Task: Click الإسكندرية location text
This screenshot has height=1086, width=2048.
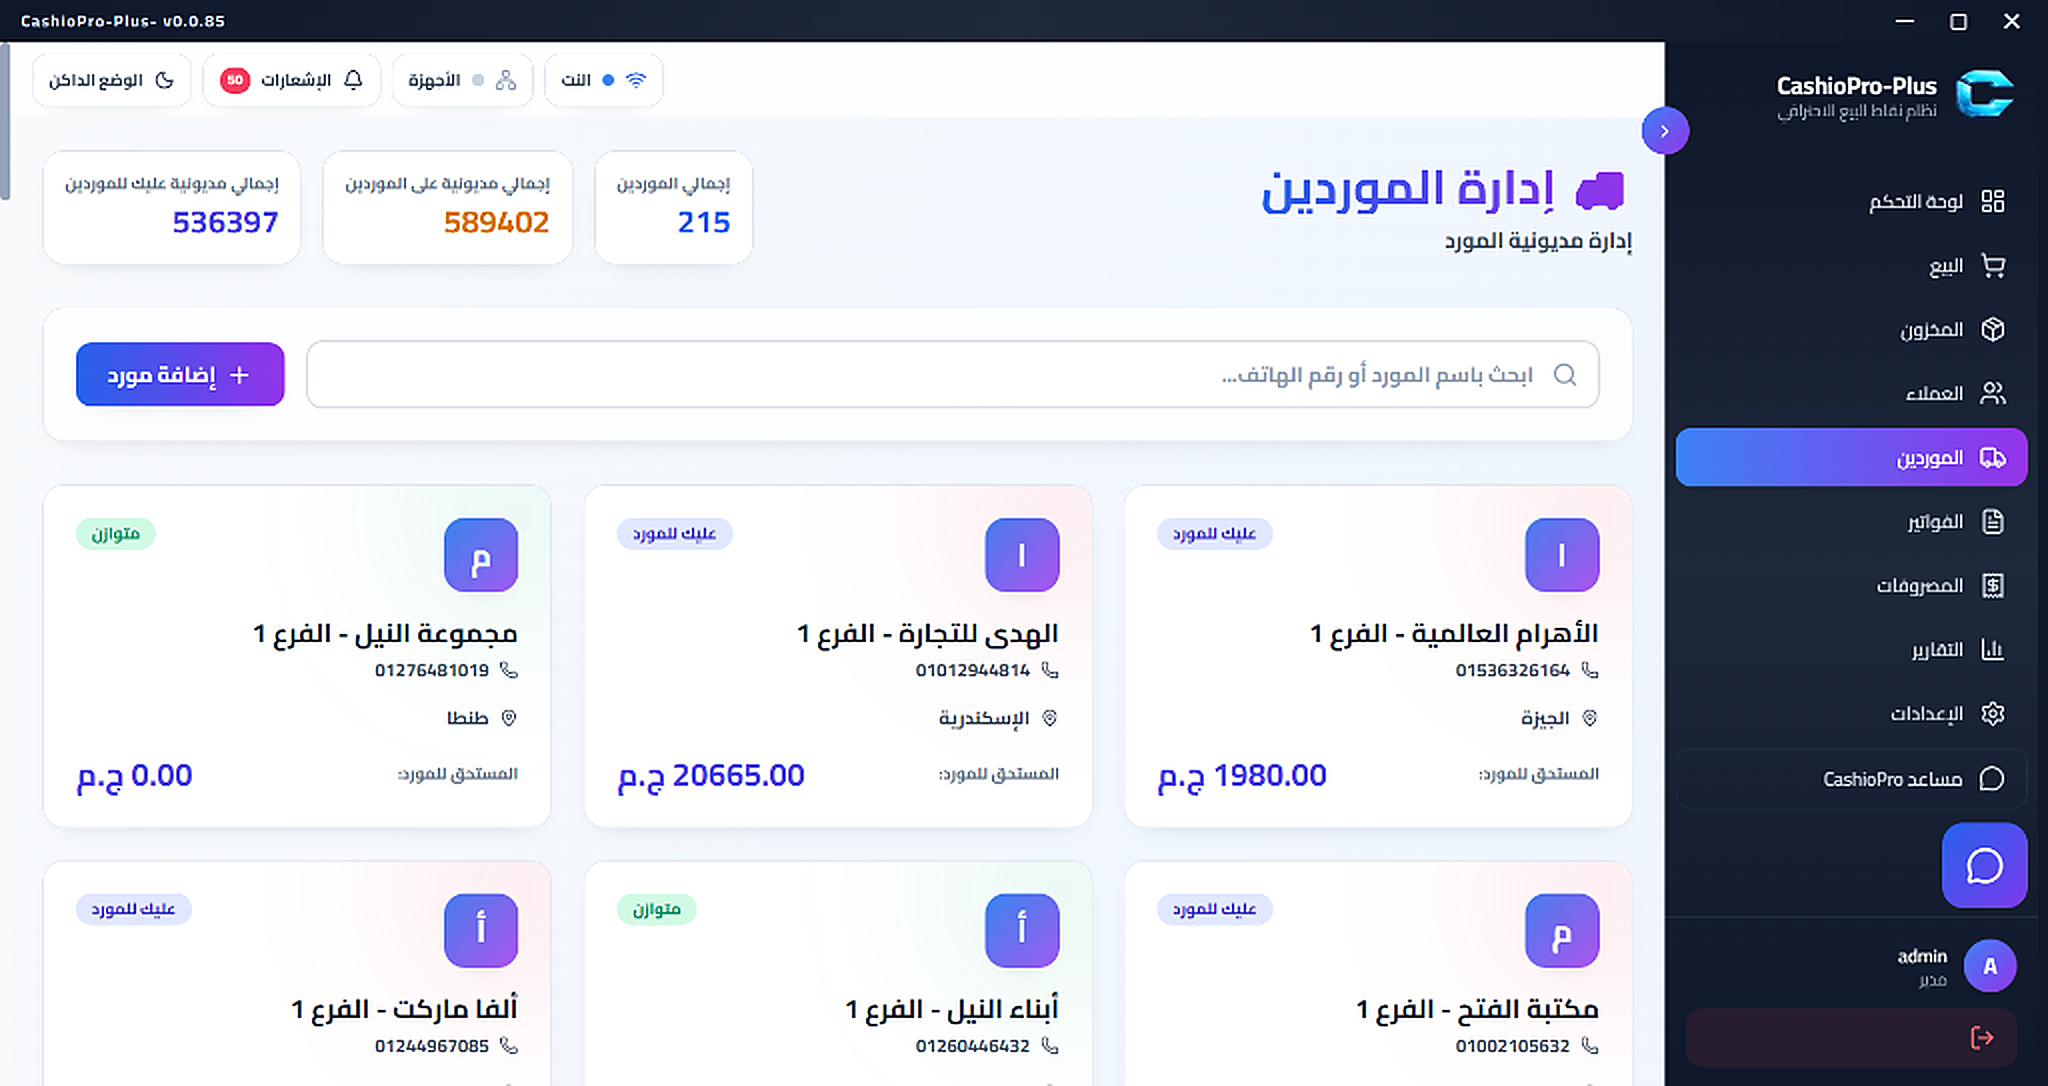Action: tap(984, 718)
